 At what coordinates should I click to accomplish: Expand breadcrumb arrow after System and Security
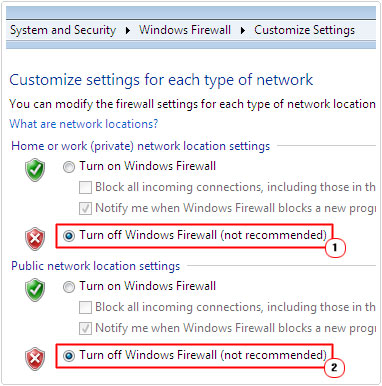[x=128, y=31]
